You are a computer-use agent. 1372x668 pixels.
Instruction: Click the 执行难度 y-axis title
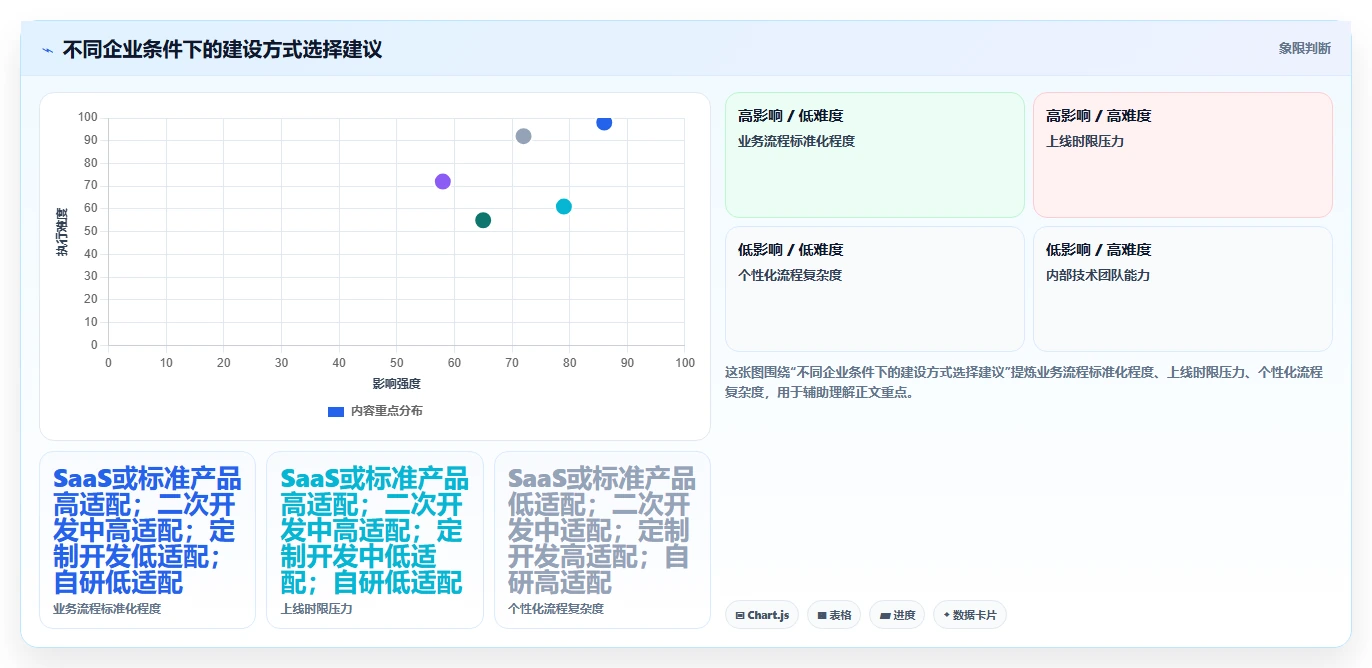click(x=62, y=232)
